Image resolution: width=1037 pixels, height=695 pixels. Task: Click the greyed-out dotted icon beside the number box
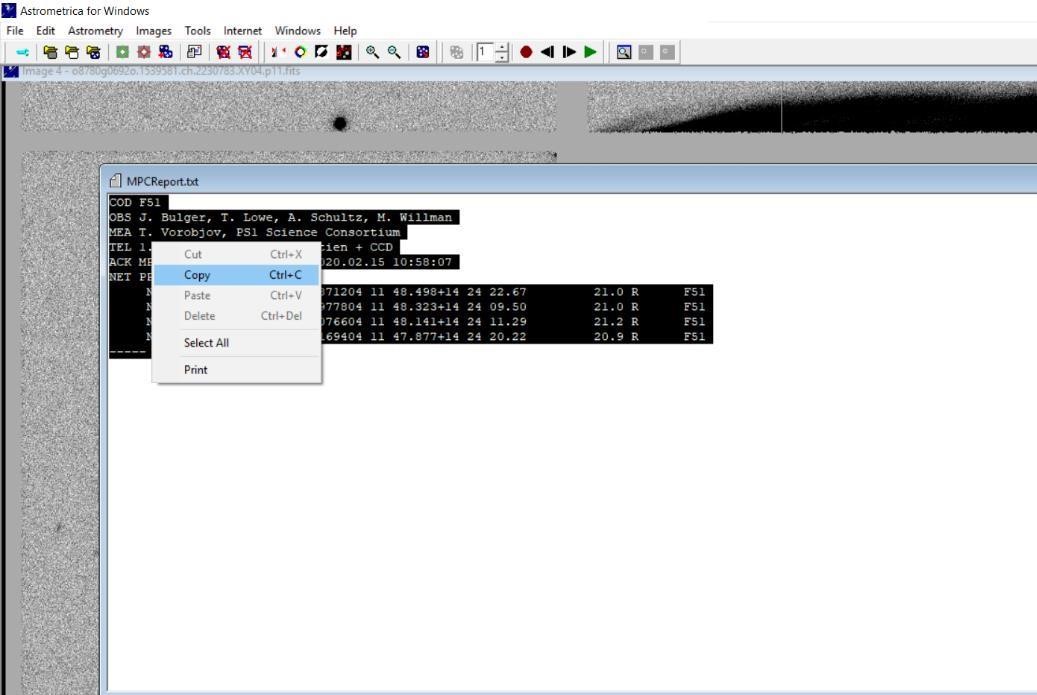coord(456,52)
